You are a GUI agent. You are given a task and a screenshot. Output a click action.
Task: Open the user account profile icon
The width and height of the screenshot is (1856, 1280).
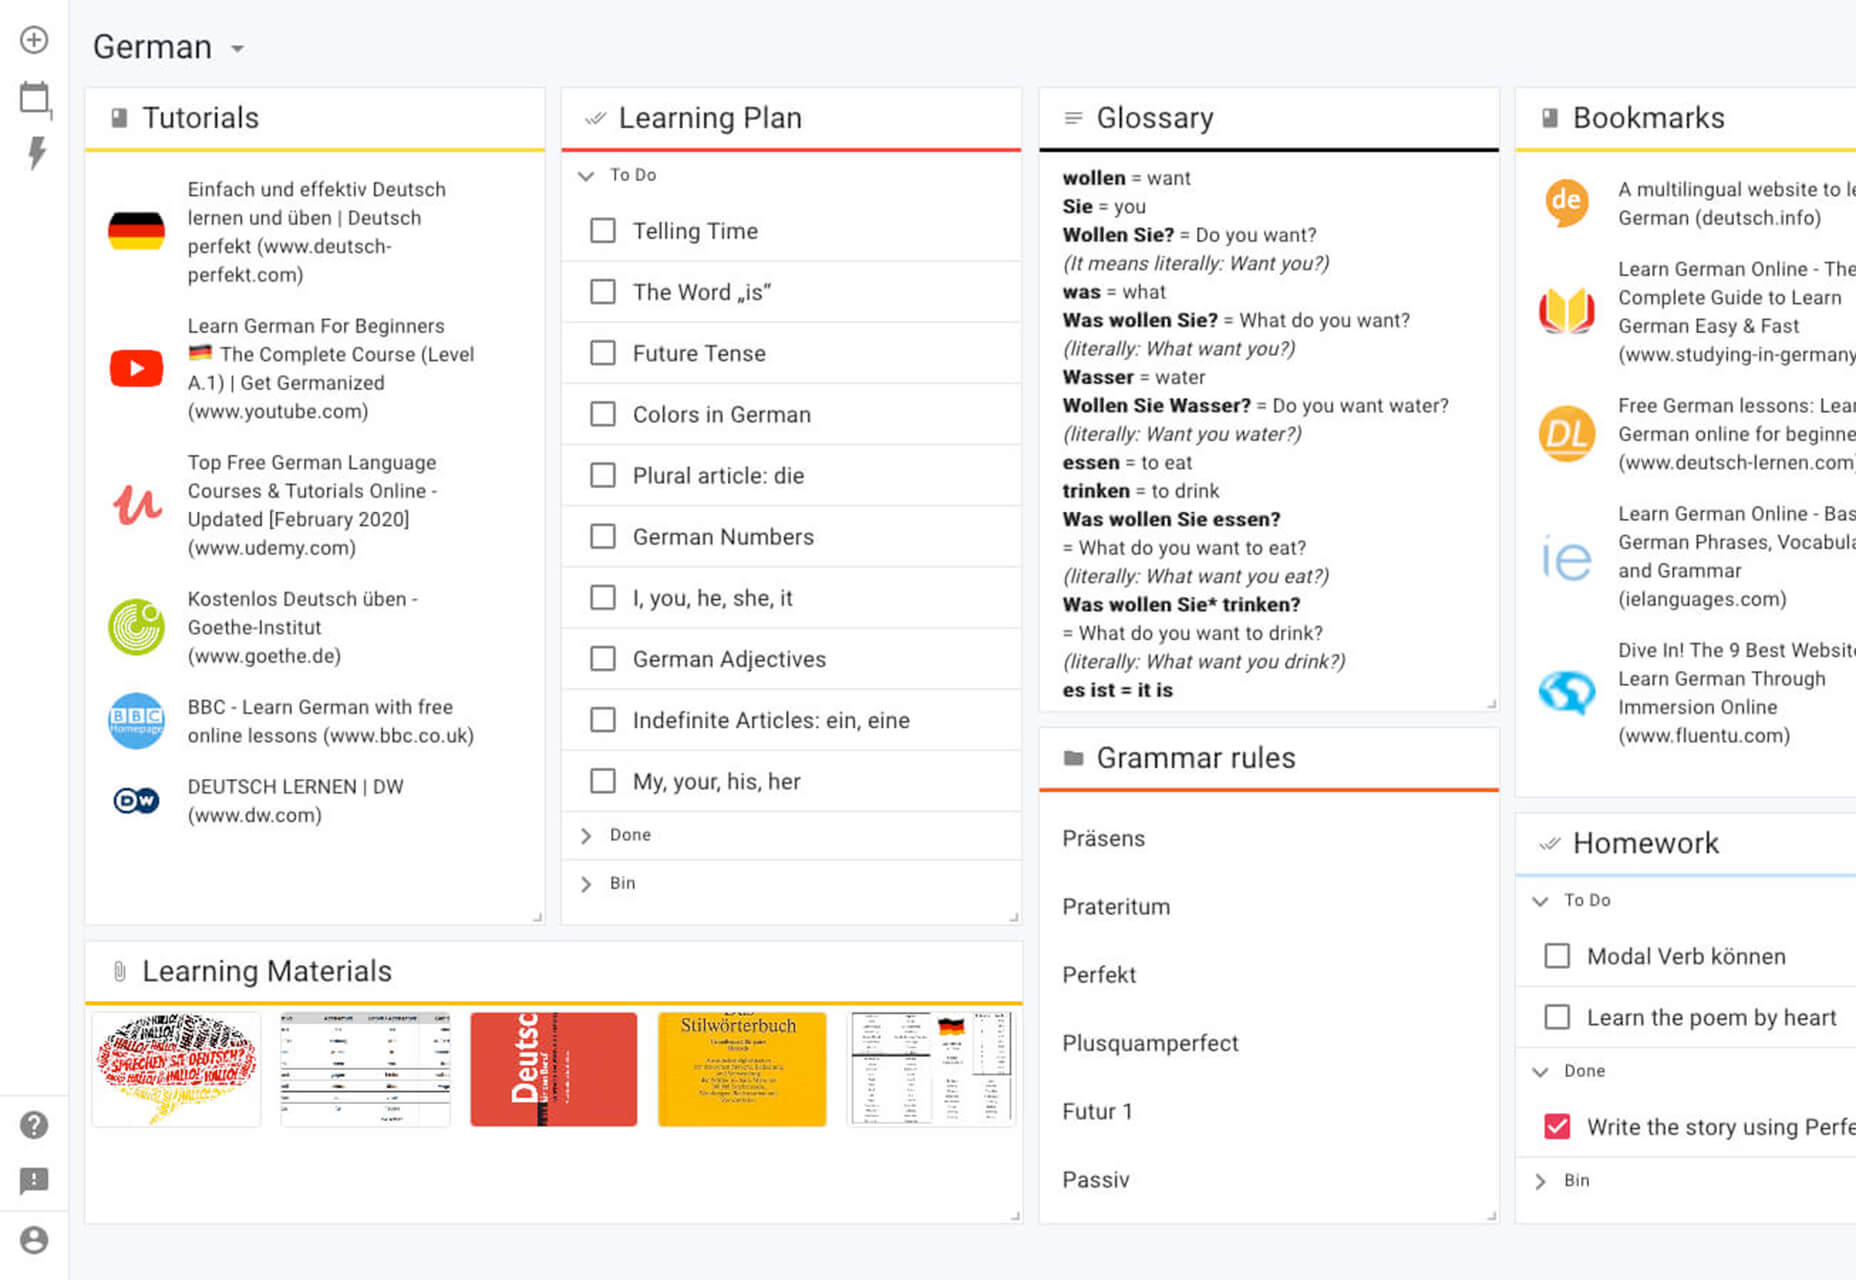point(34,1240)
